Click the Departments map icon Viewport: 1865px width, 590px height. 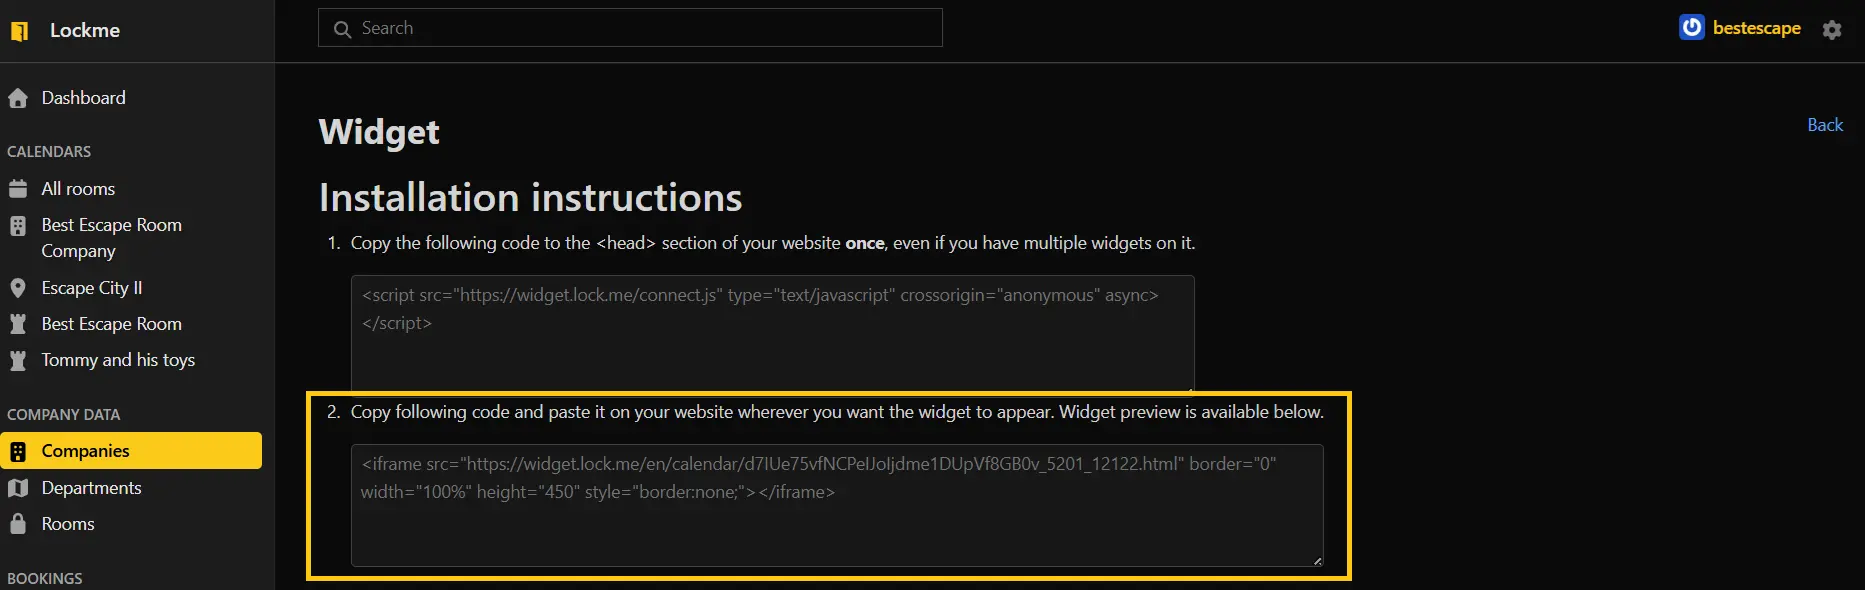click(18, 488)
